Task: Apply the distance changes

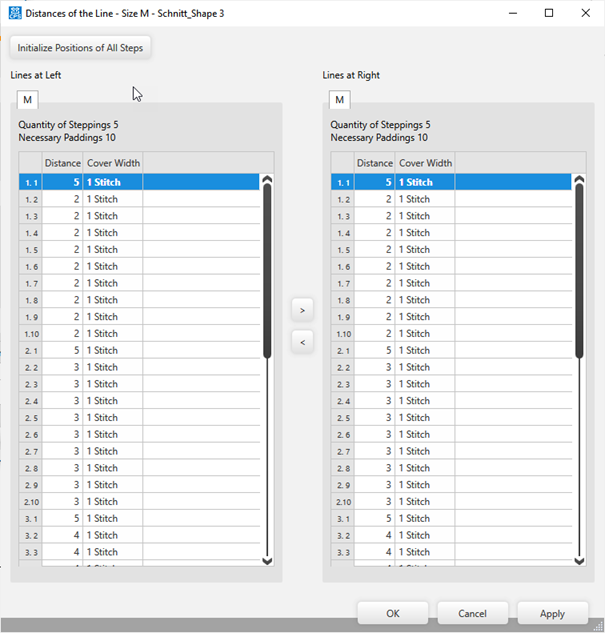Action: pyautogui.click(x=553, y=613)
